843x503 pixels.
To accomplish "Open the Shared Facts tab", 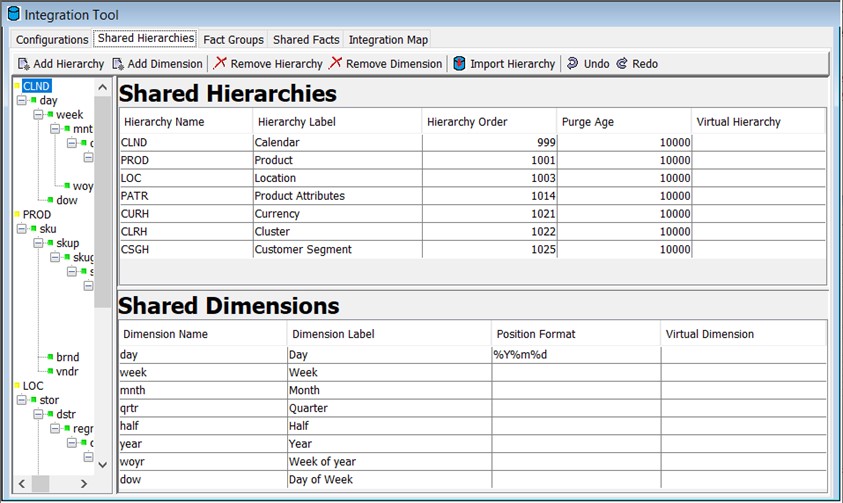I will [306, 40].
